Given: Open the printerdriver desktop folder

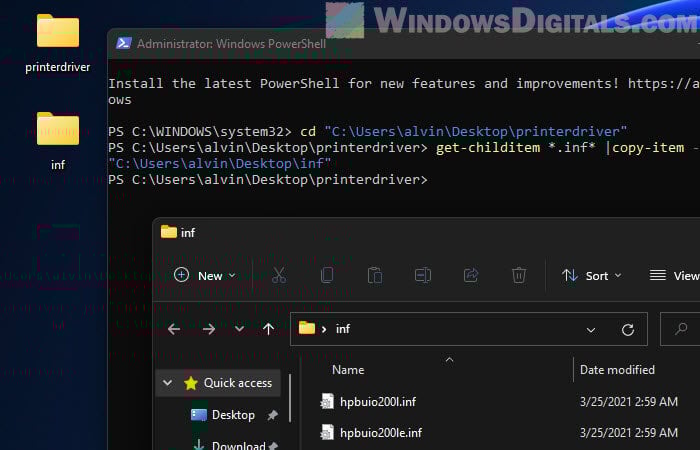Looking at the screenshot, I should click(58, 43).
